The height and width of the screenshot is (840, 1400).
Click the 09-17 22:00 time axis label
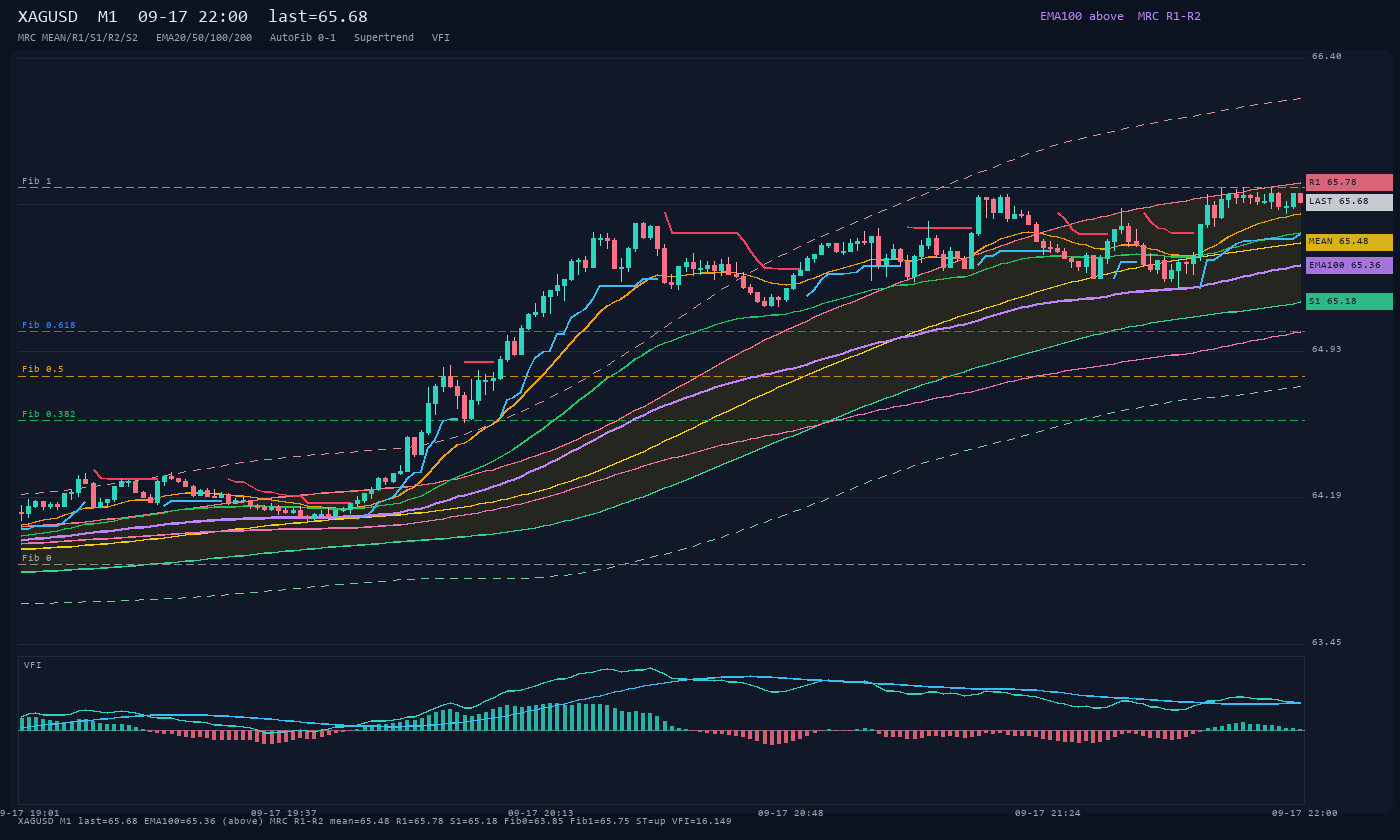pos(1305,813)
